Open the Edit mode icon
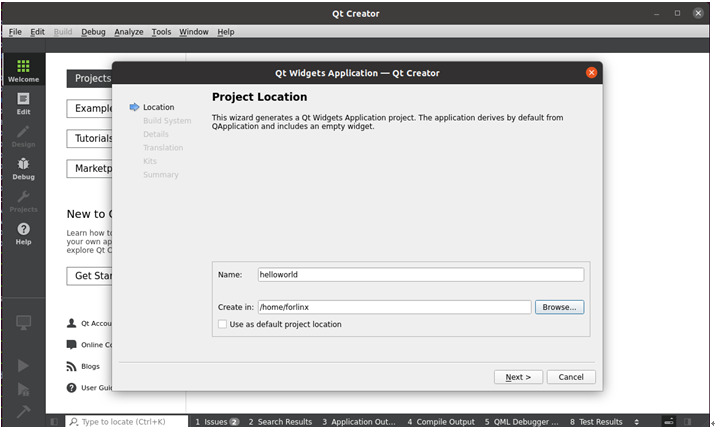 [23, 104]
